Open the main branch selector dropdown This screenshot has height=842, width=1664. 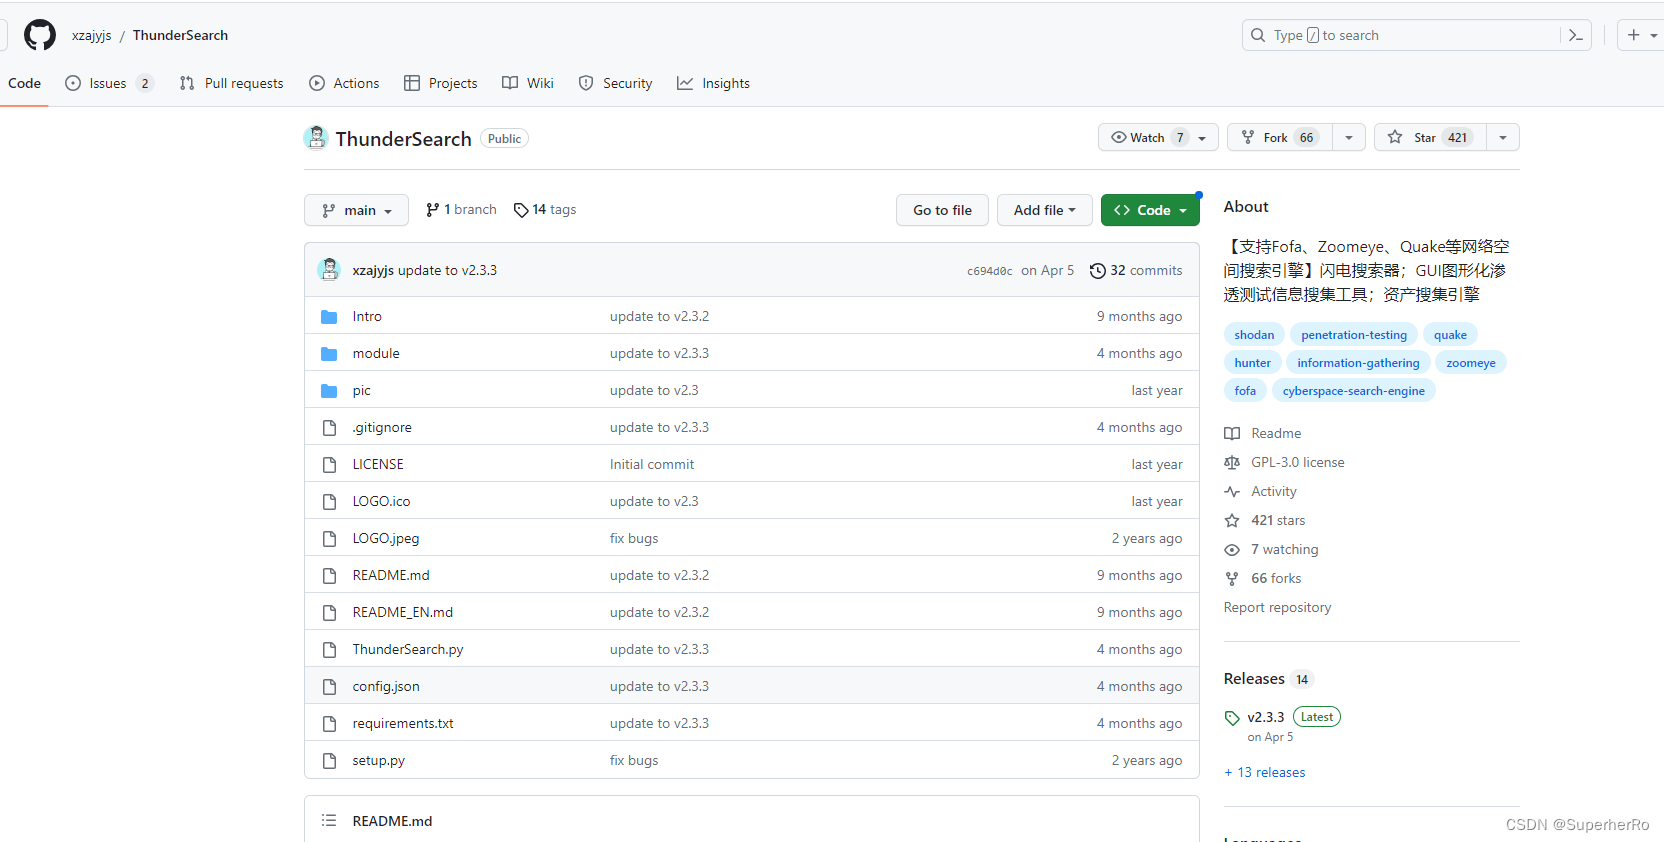coord(356,210)
